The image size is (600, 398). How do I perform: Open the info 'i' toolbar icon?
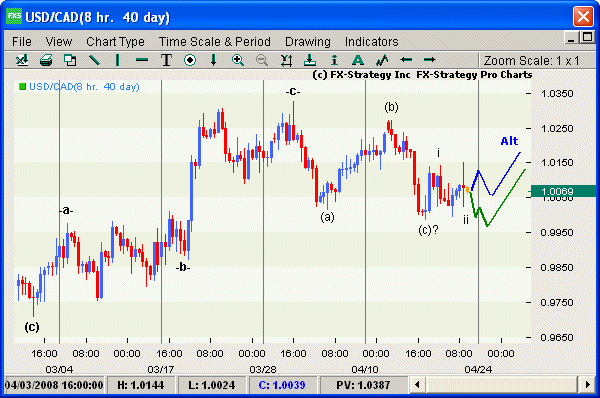click(334, 60)
